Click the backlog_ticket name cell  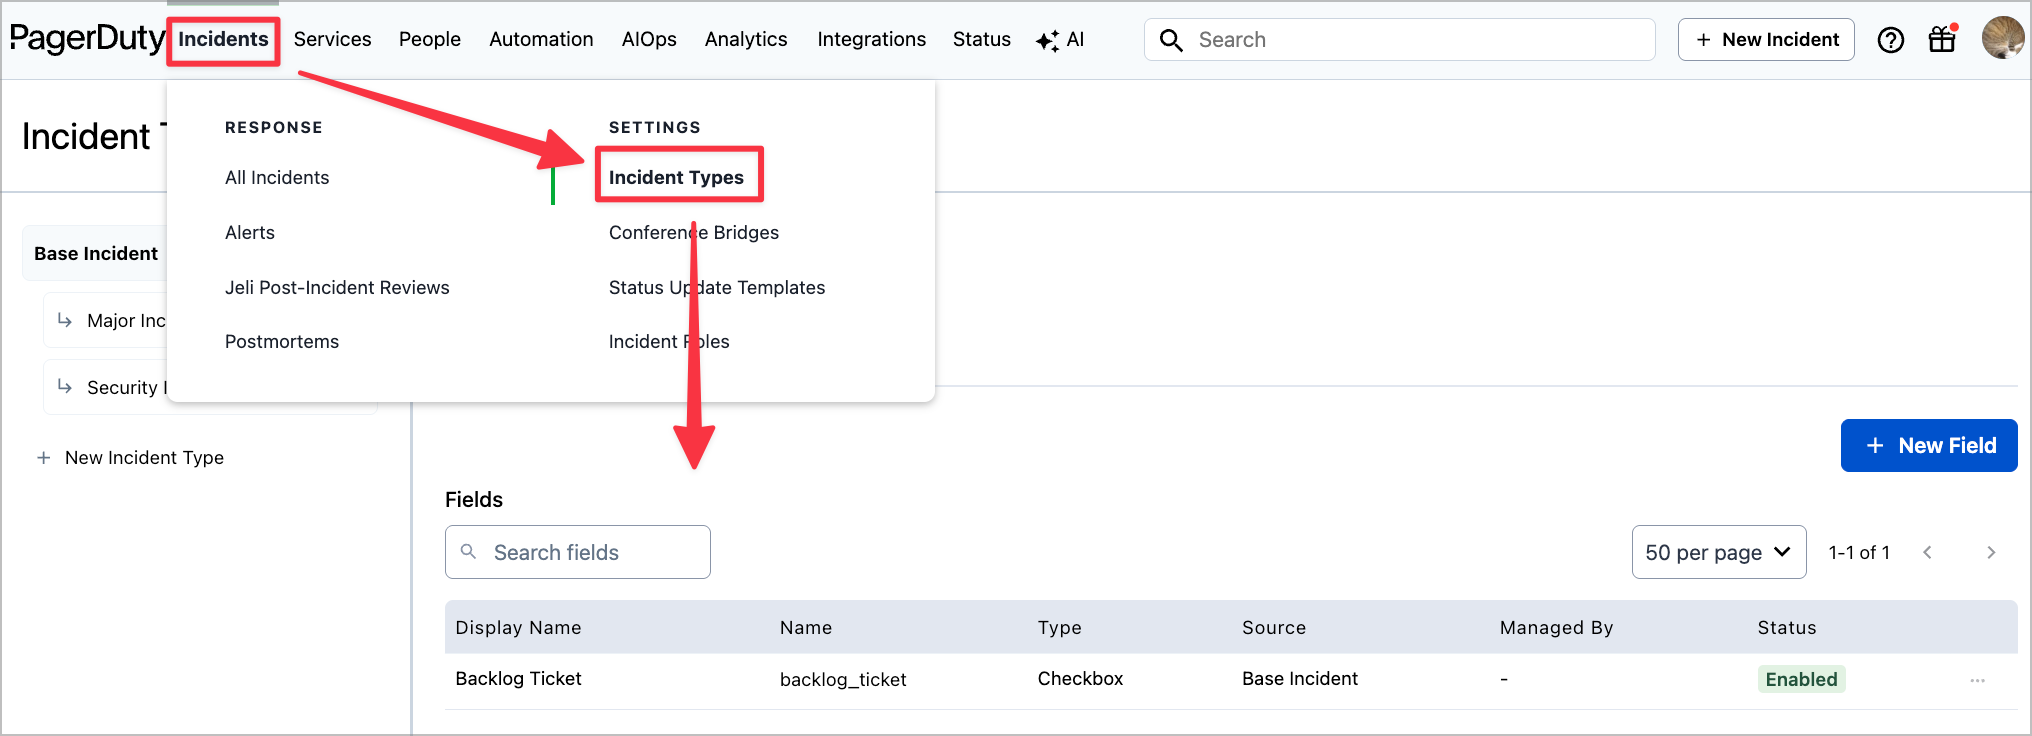pos(843,680)
